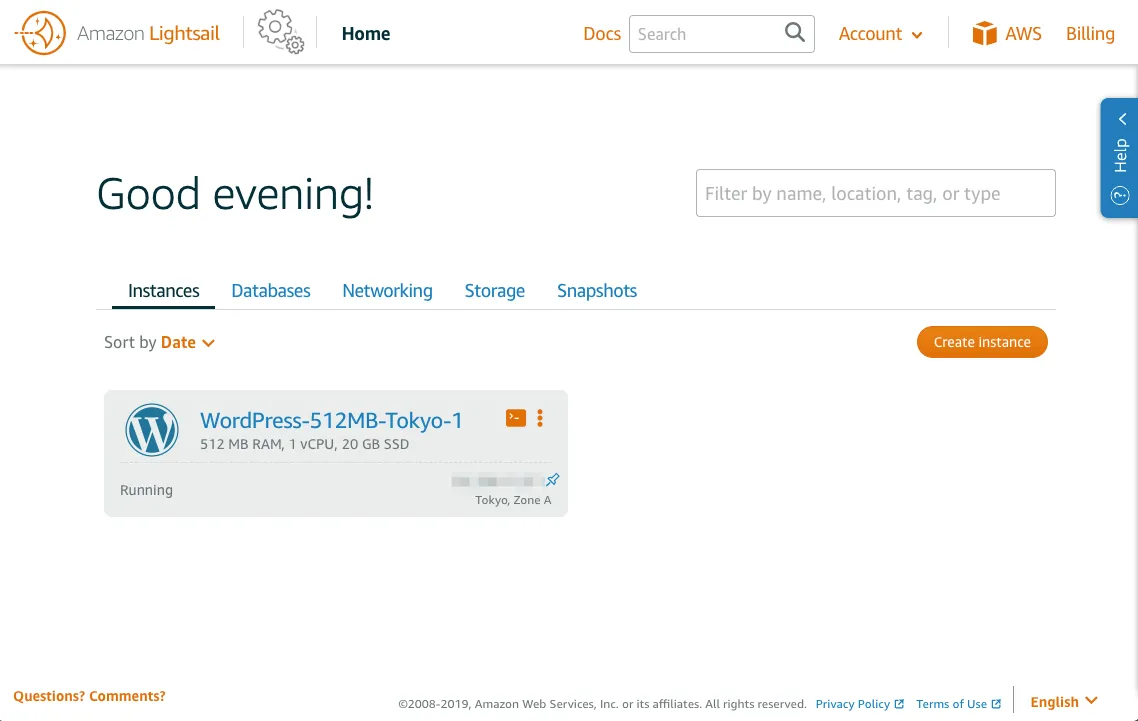Open browser SSH terminal for WordPress instance
Image resolution: width=1138 pixels, height=721 pixels.
(x=516, y=419)
